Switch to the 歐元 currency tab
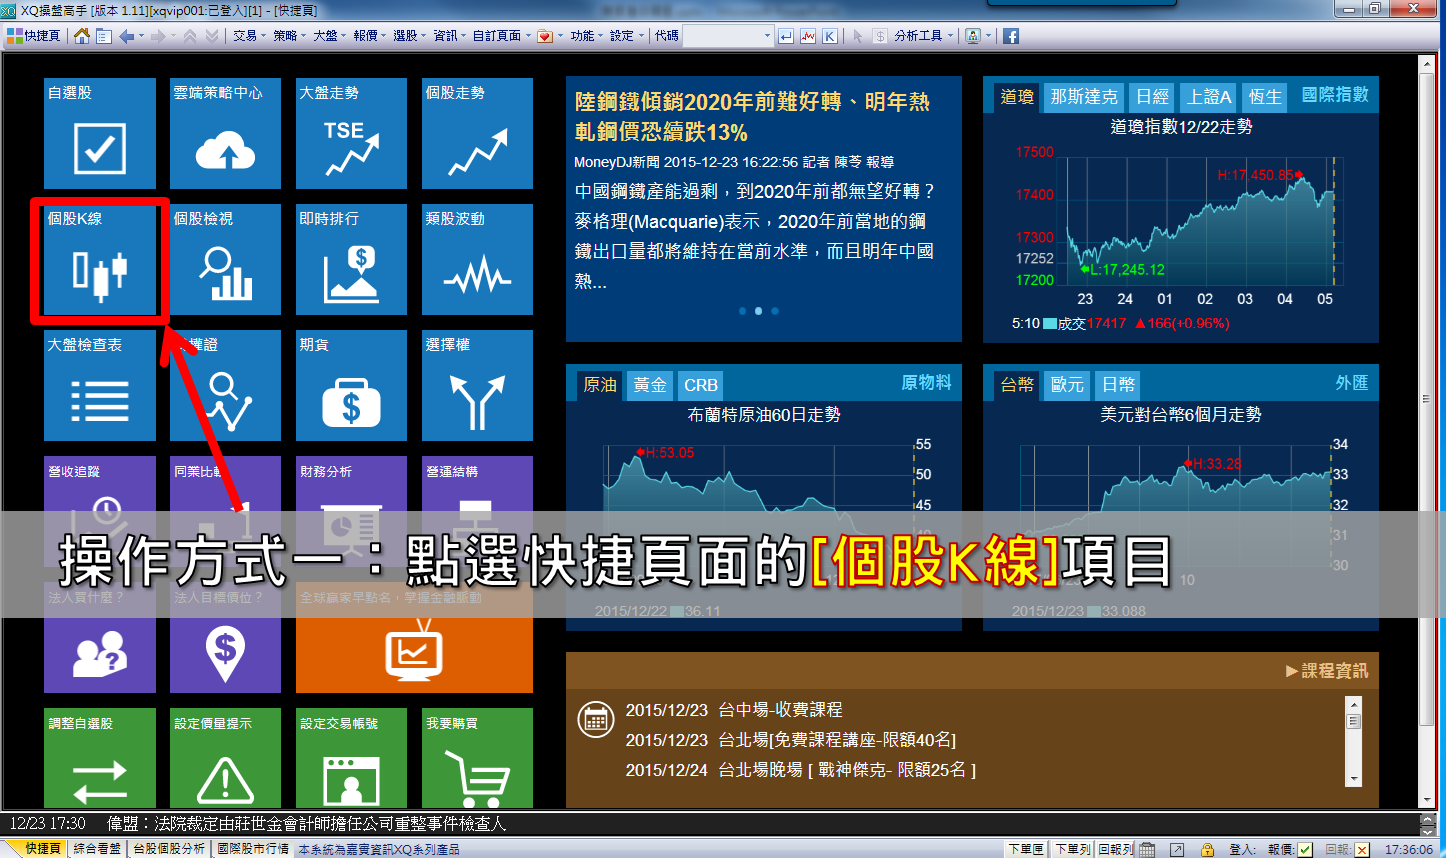The image size is (1446, 858). pyautogui.click(x=1067, y=385)
